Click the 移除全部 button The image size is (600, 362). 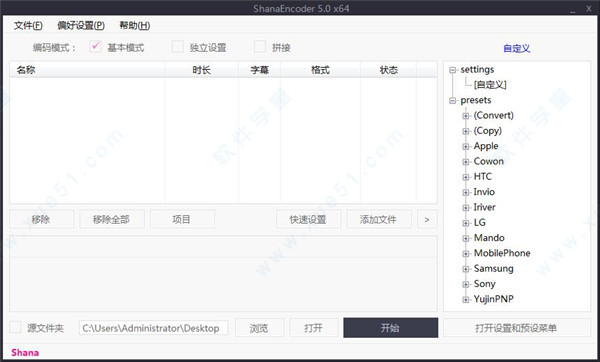[111, 219]
